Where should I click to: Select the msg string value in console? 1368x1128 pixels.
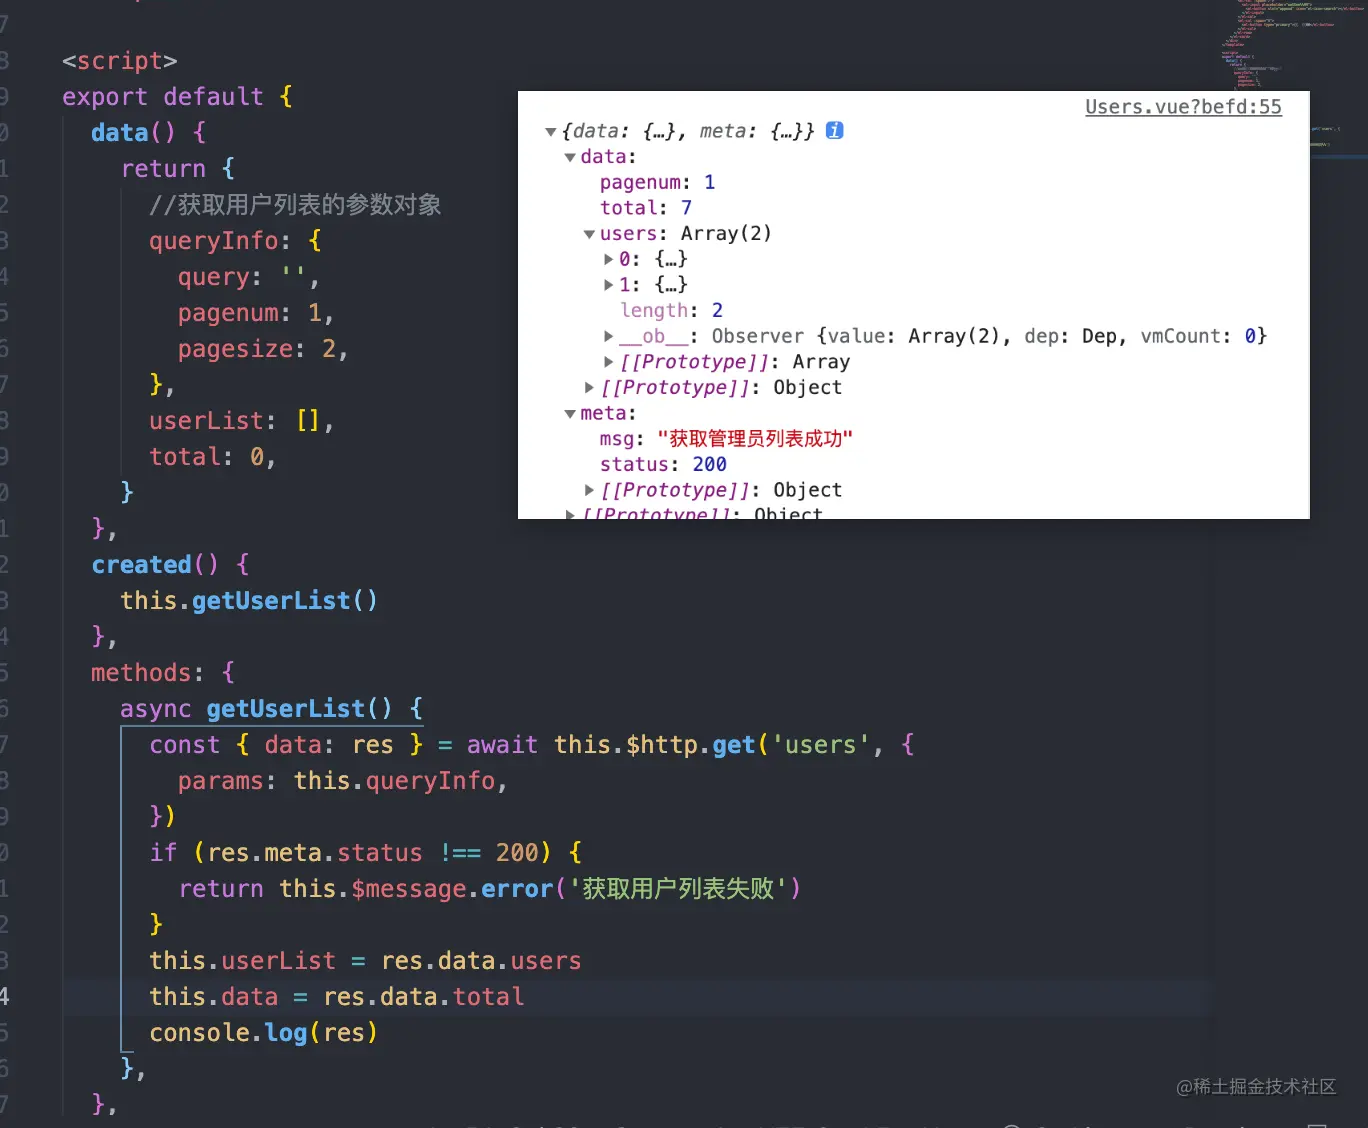(755, 439)
